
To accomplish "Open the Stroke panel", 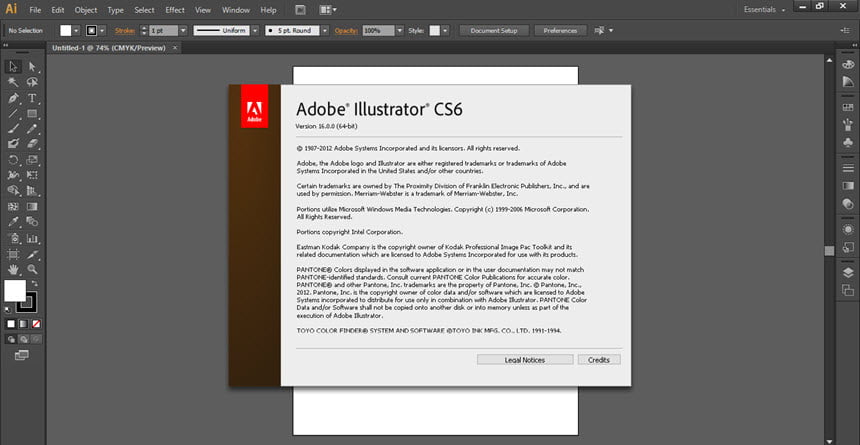I will [848, 167].
